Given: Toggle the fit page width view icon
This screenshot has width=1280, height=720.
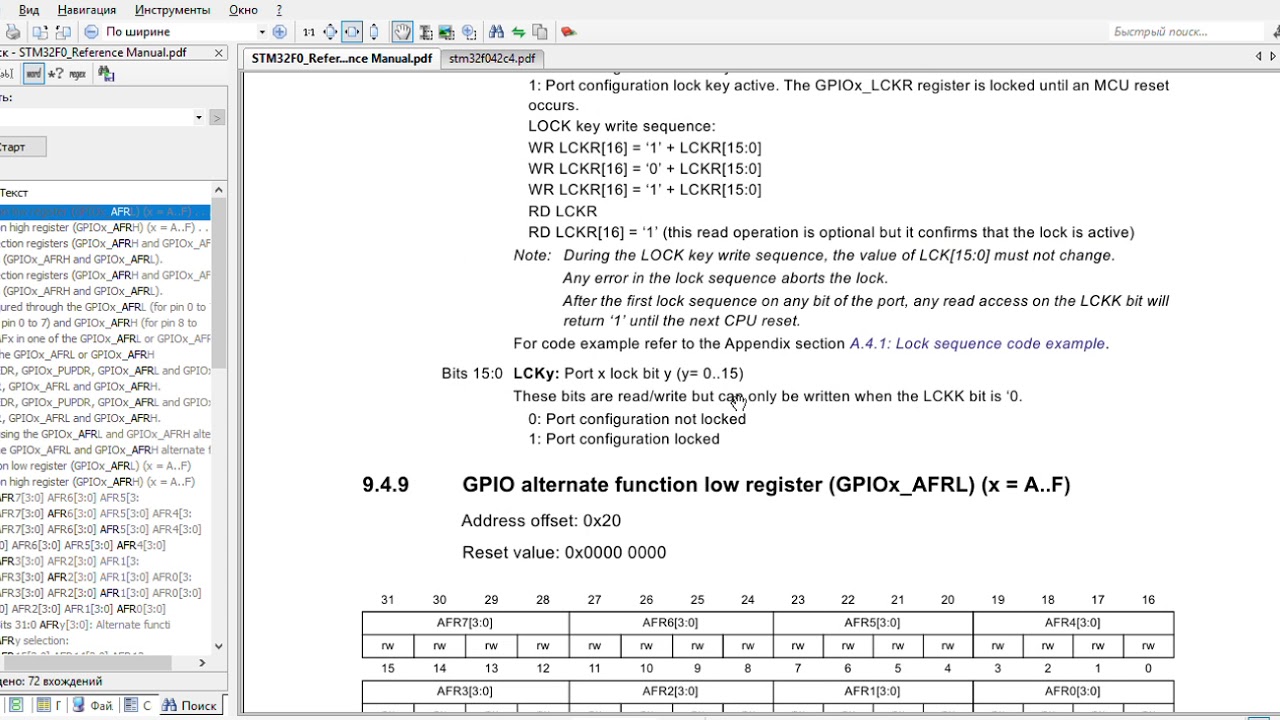Looking at the screenshot, I should pyautogui.click(x=352, y=32).
